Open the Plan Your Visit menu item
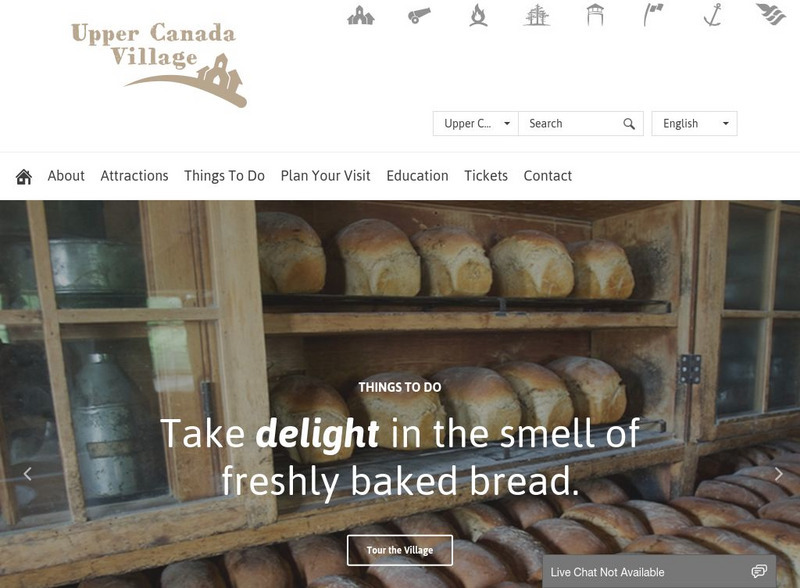Image resolution: width=800 pixels, height=588 pixels. (x=326, y=176)
